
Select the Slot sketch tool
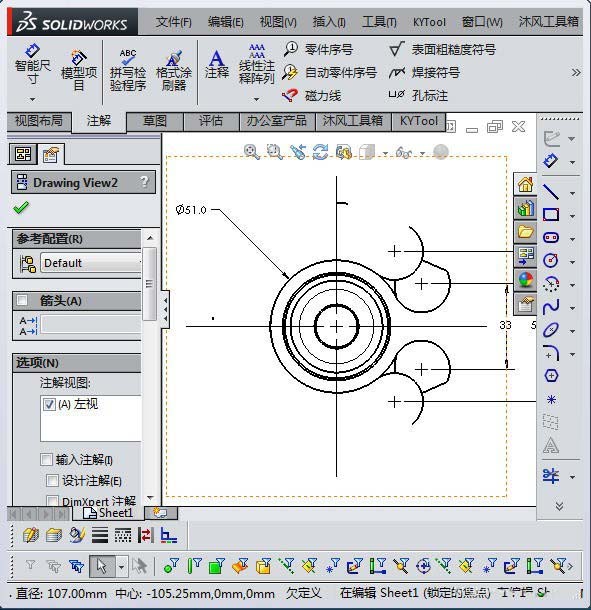[551, 237]
